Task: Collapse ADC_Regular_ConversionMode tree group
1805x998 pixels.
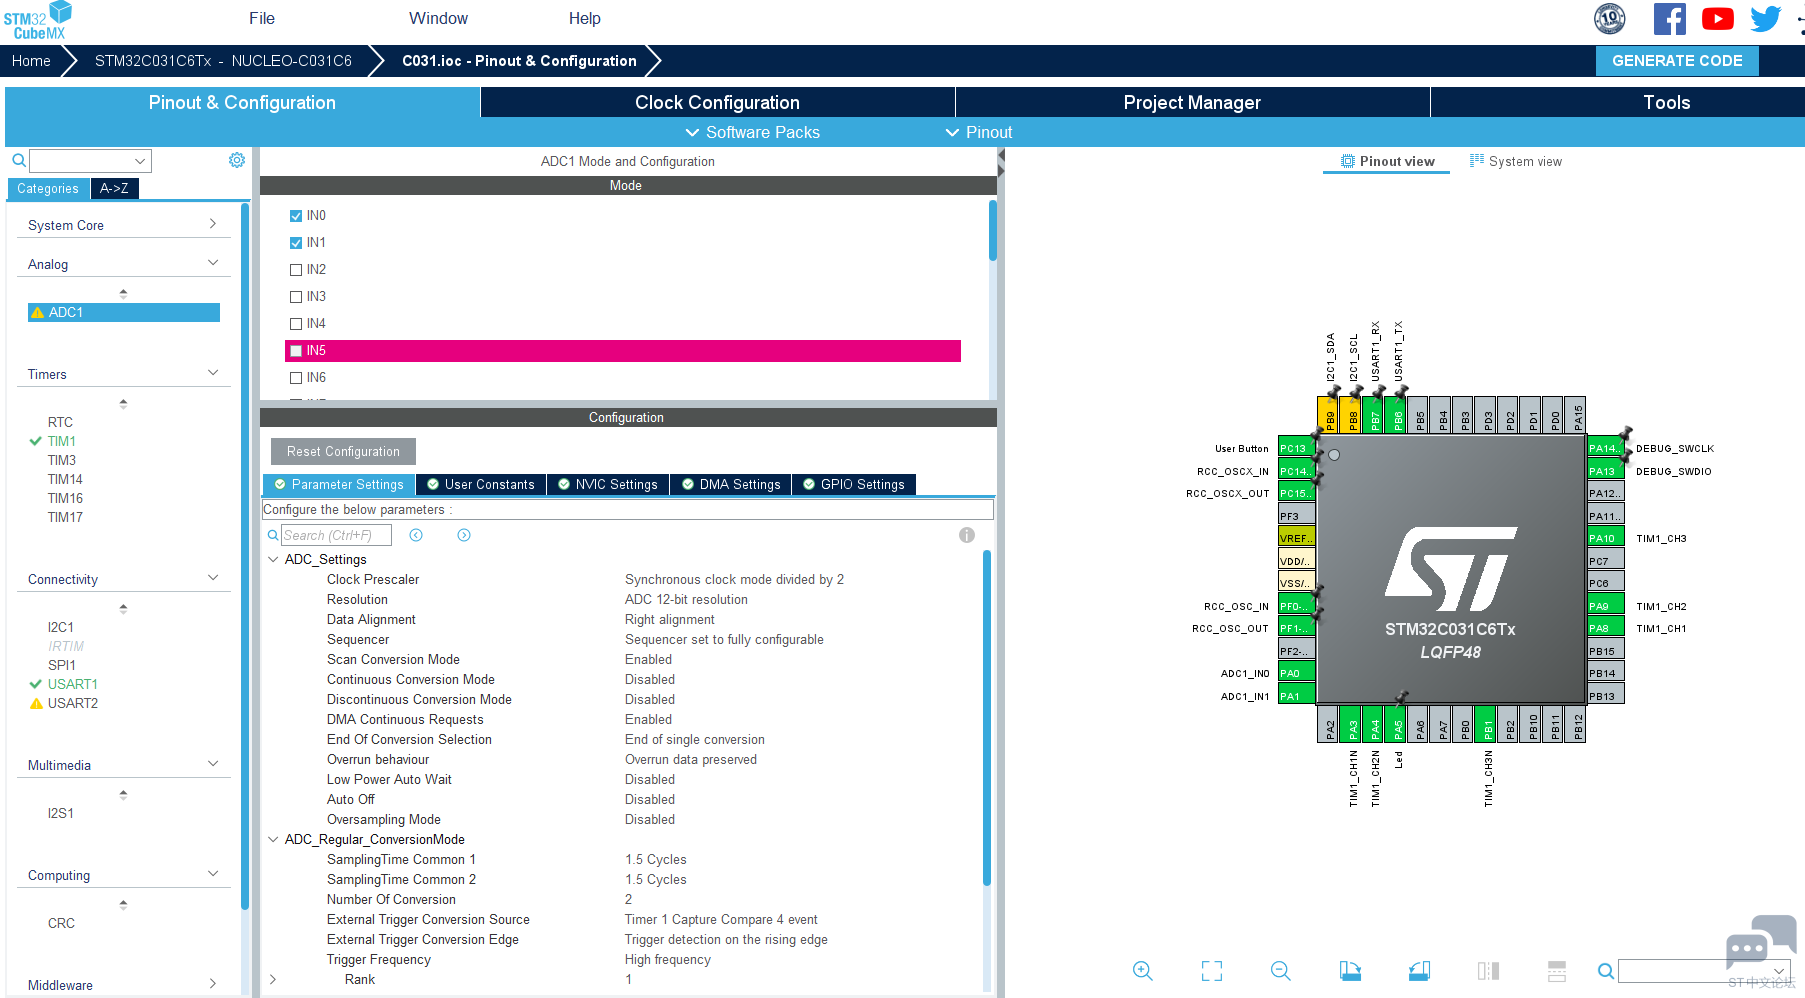Action: pyautogui.click(x=273, y=839)
